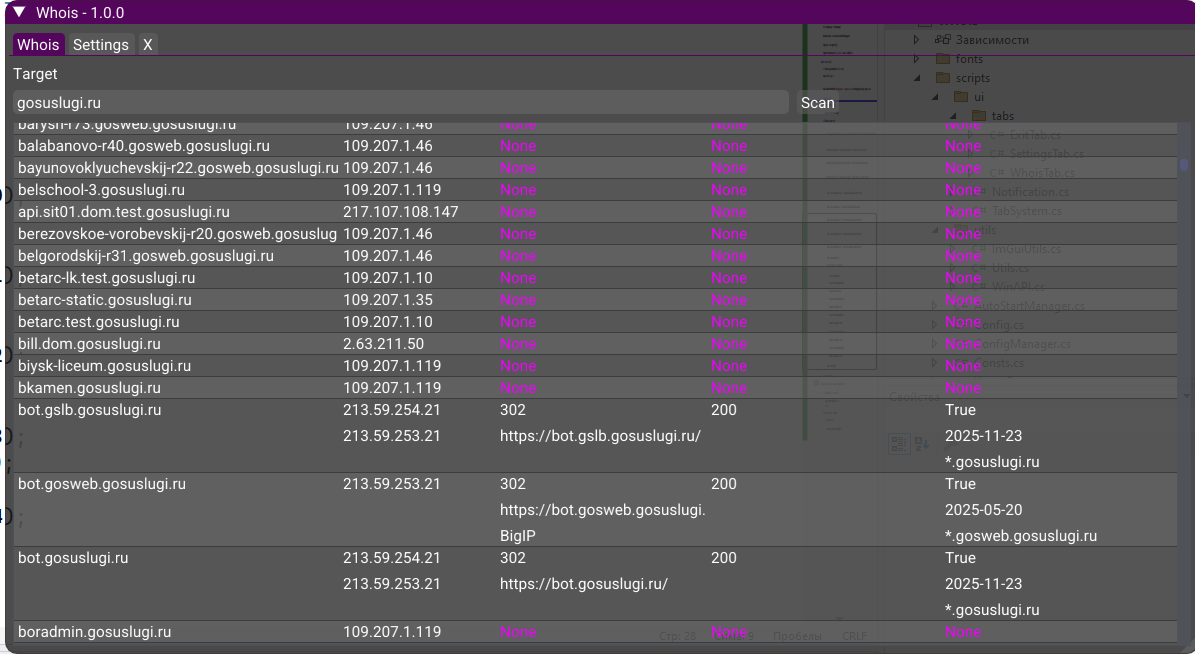
Task: Click the results table vertical scrollbar thumb
Action: [x=1184, y=164]
